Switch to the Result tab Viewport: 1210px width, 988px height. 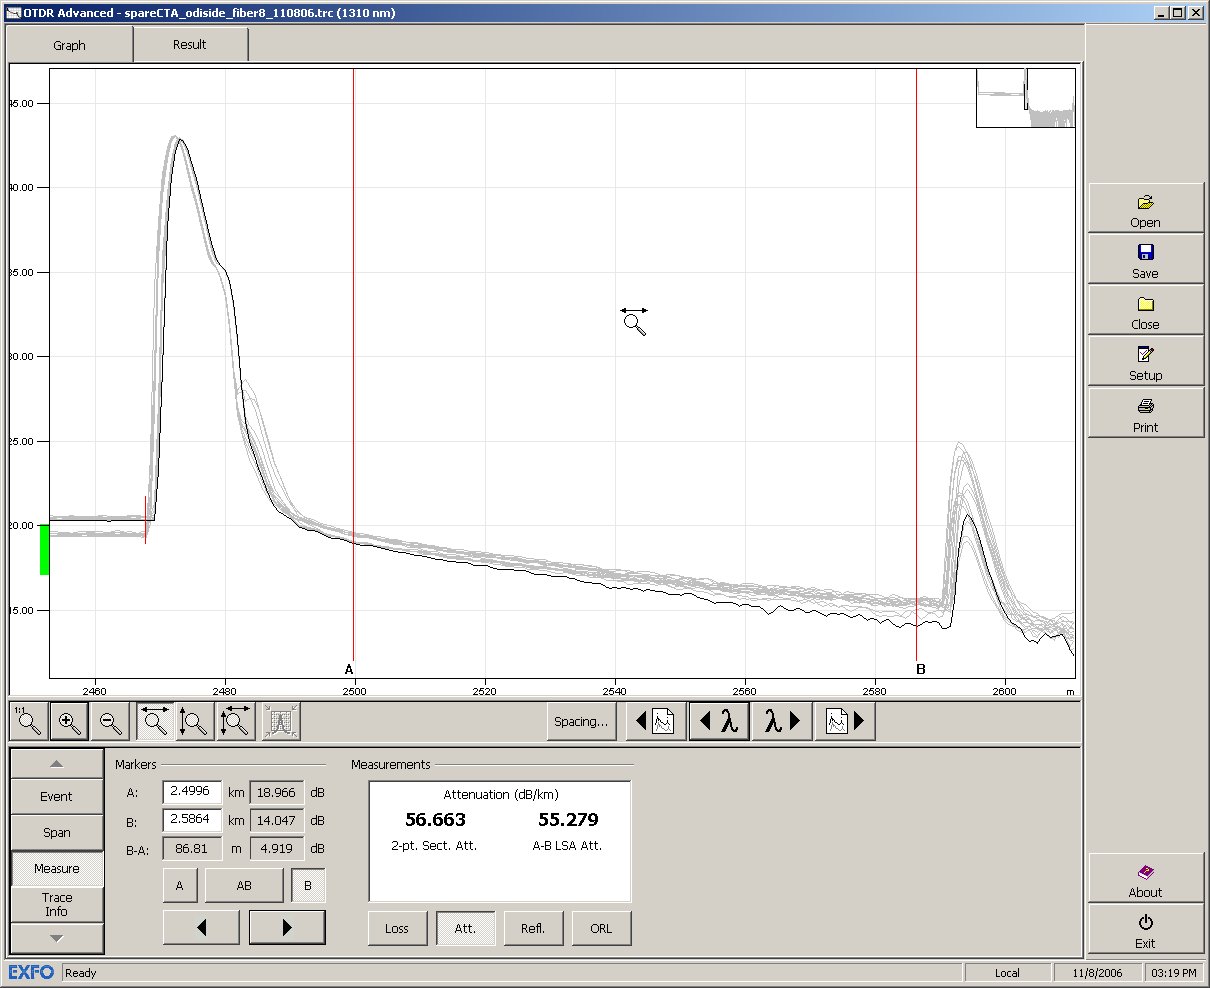click(190, 44)
